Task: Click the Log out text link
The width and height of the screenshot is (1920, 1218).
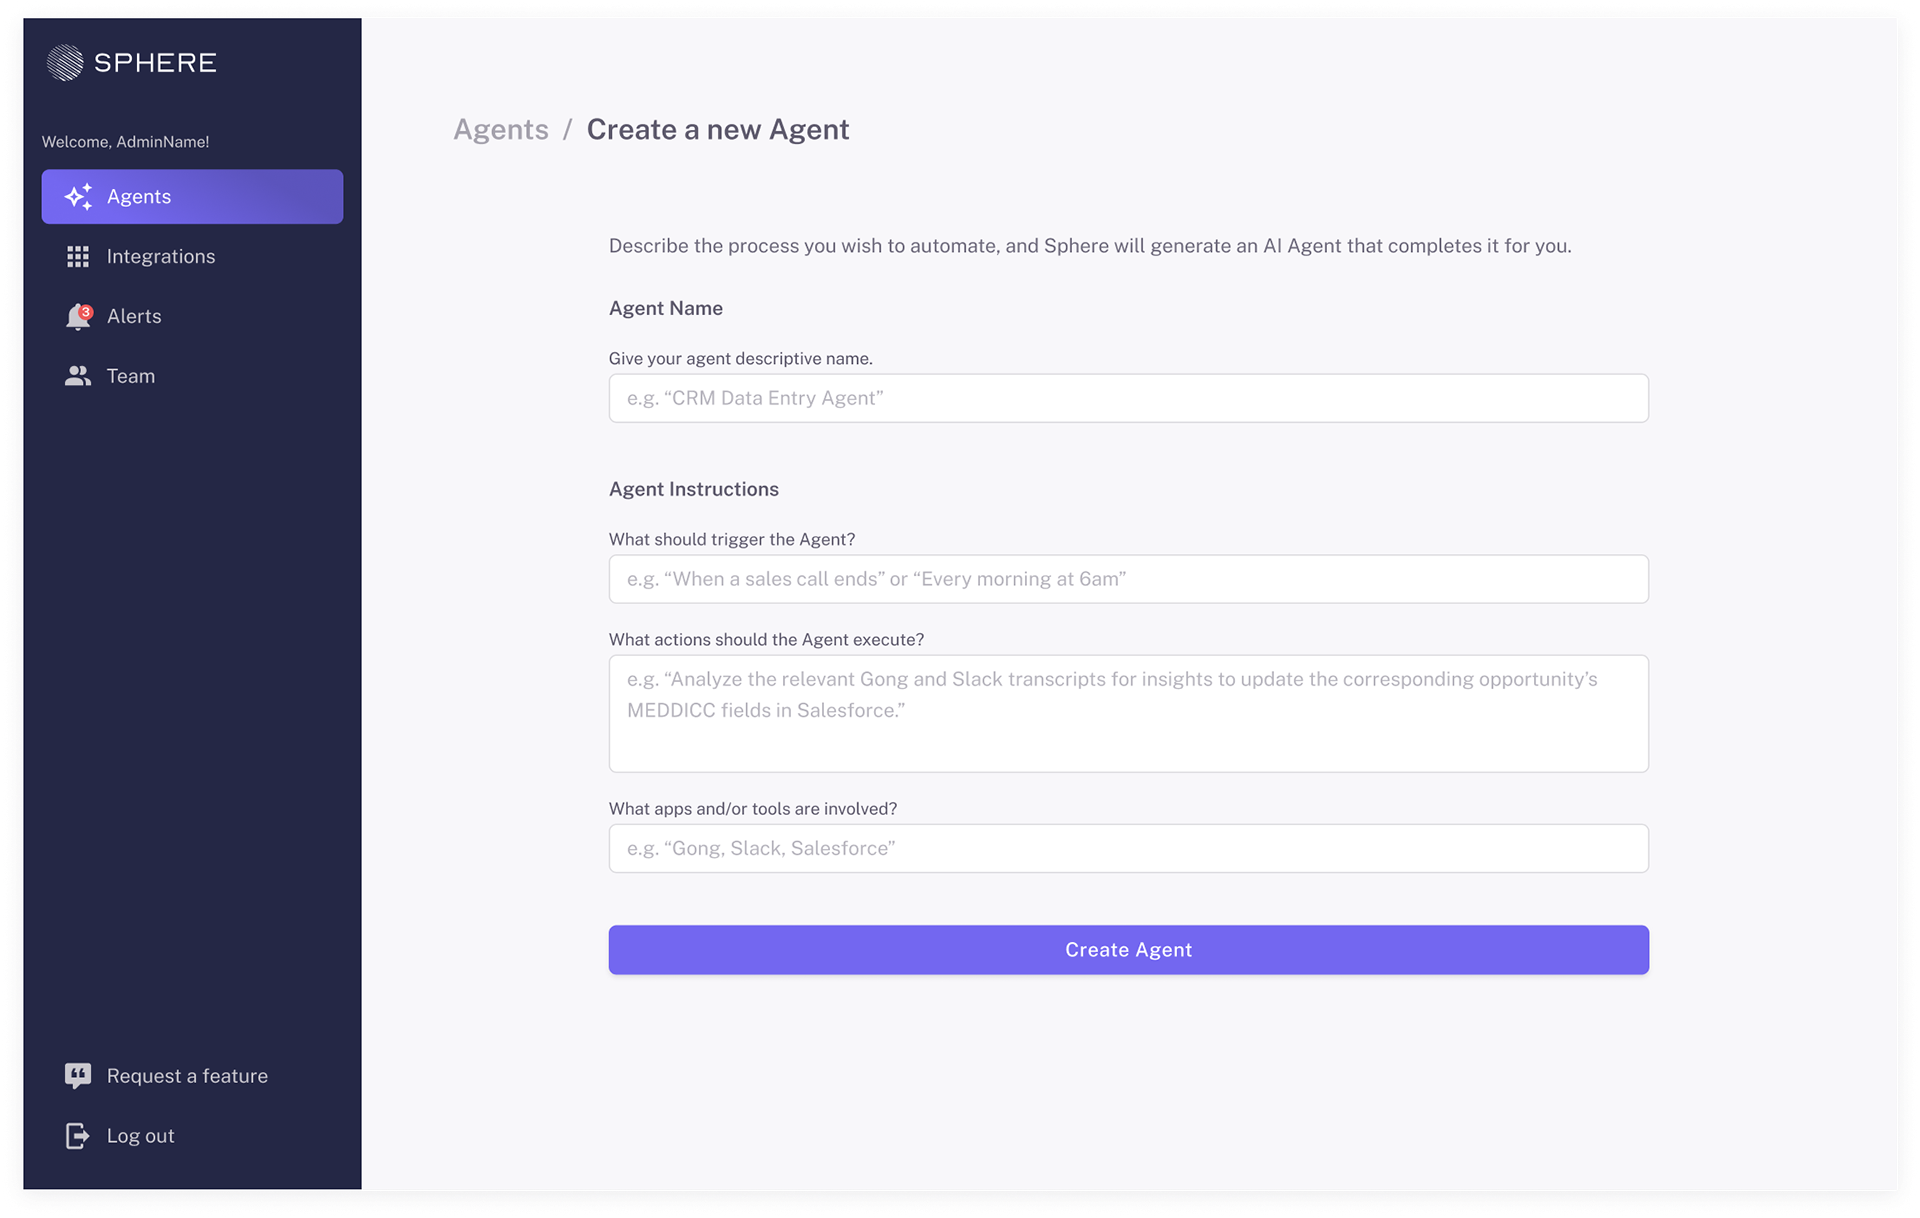Action: pos(140,1136)
